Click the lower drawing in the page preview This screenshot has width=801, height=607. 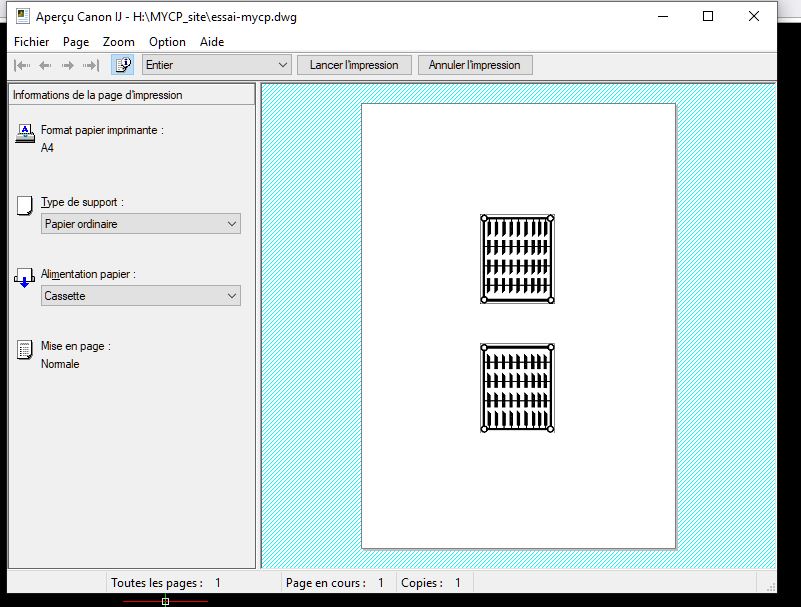click(517, 388)
